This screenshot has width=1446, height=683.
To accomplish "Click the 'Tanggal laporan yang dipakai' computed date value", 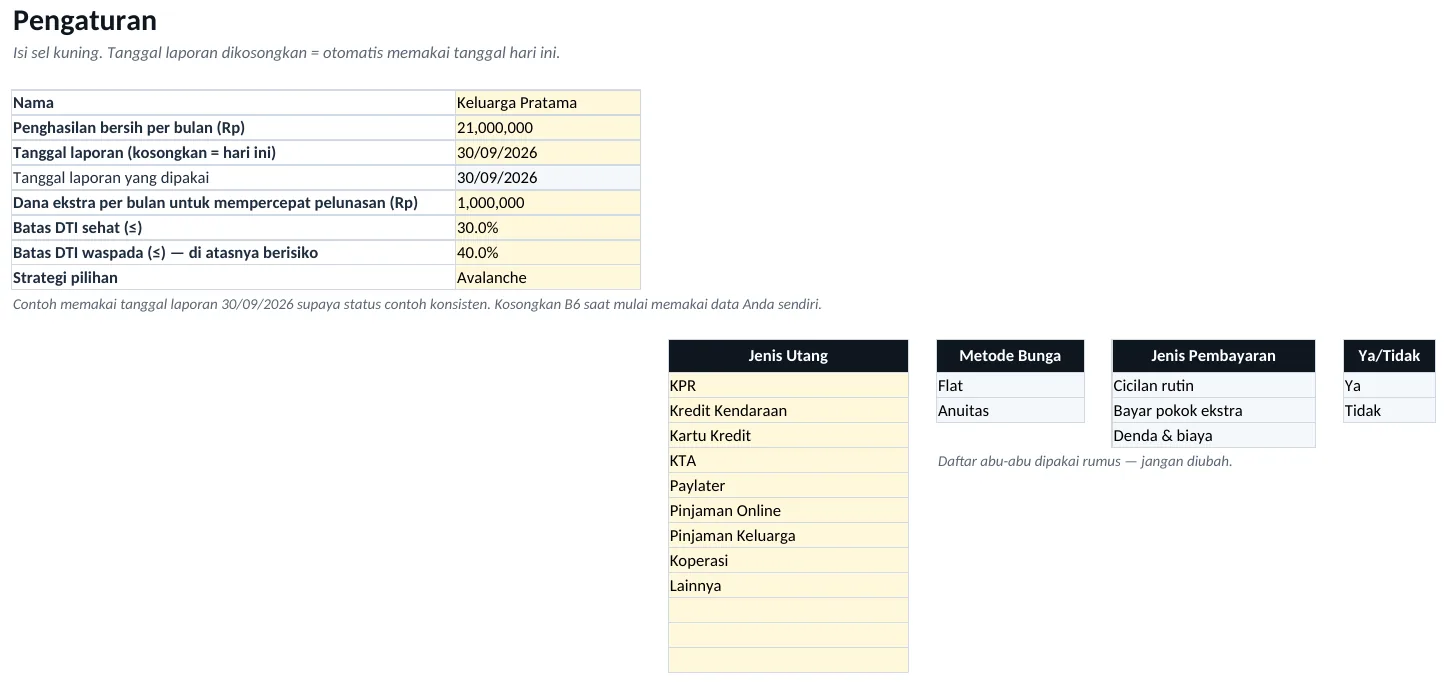I will coord(547,178).
